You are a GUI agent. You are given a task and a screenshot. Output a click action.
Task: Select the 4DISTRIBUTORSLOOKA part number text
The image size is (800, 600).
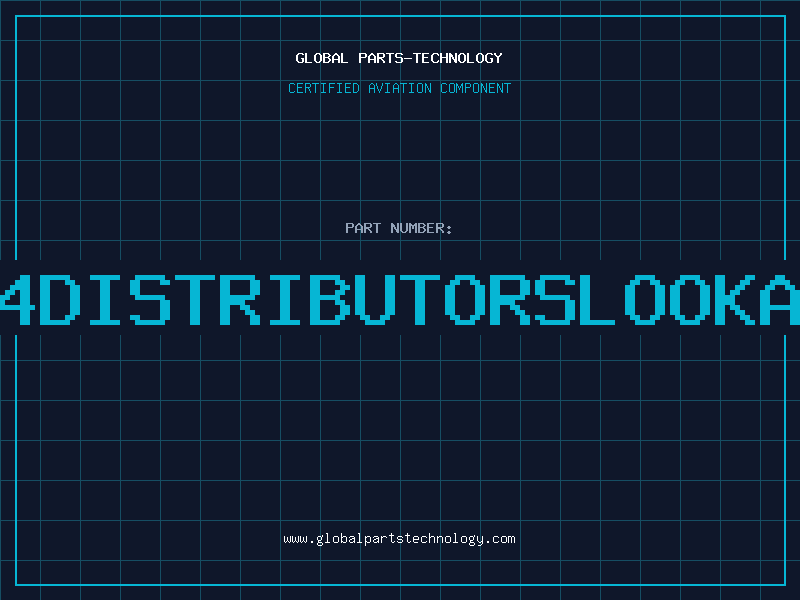pos(400,300)
